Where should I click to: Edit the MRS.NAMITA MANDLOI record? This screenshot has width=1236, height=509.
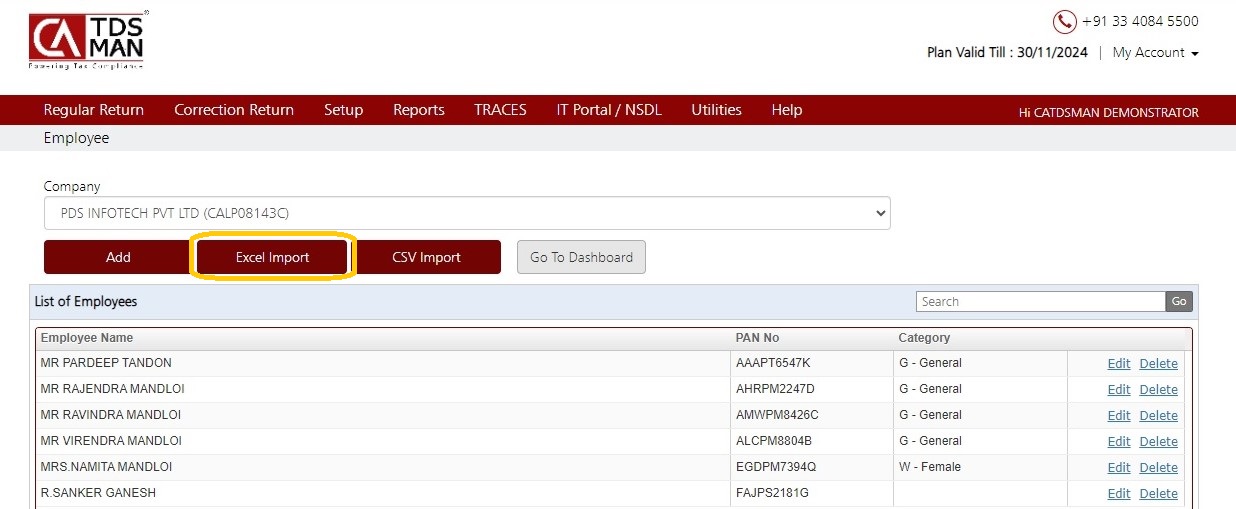tap(1119, 468)
